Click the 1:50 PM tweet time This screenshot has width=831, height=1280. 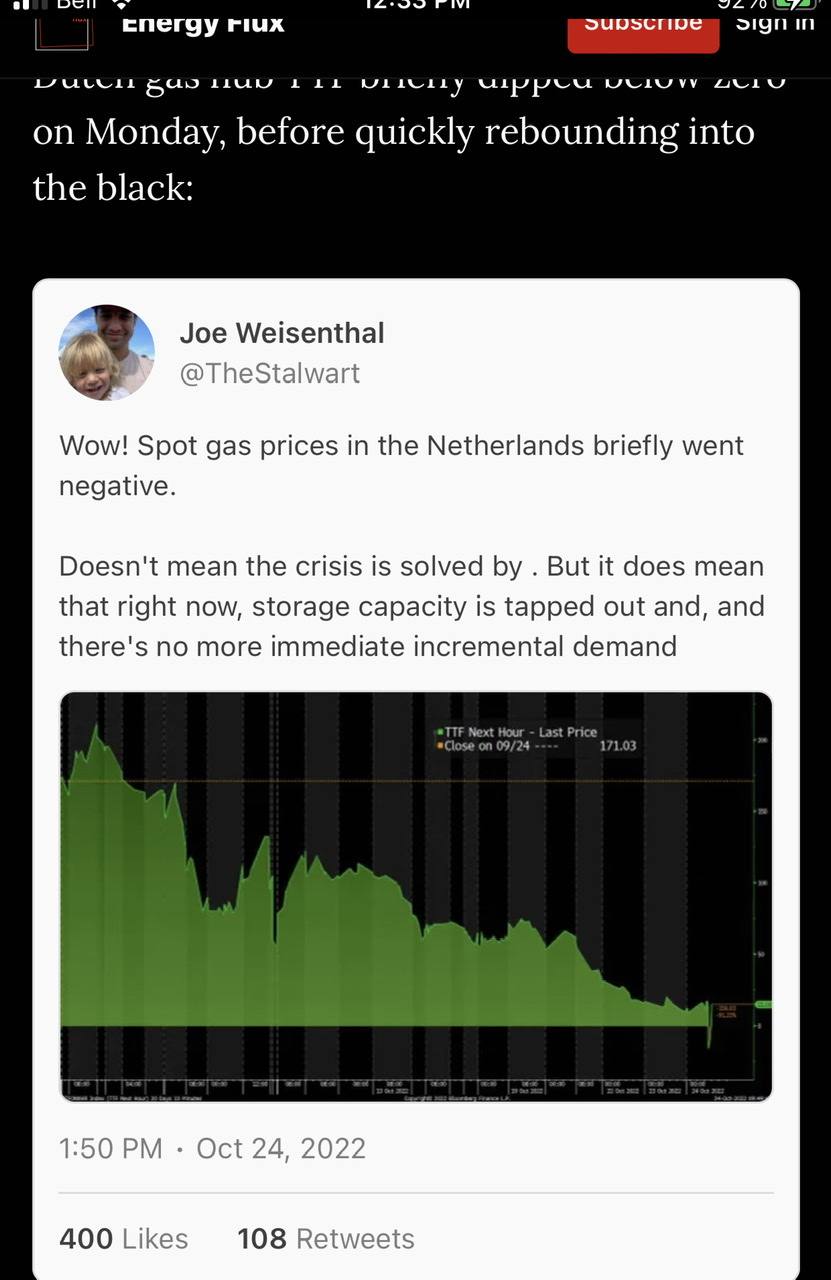111,1148
